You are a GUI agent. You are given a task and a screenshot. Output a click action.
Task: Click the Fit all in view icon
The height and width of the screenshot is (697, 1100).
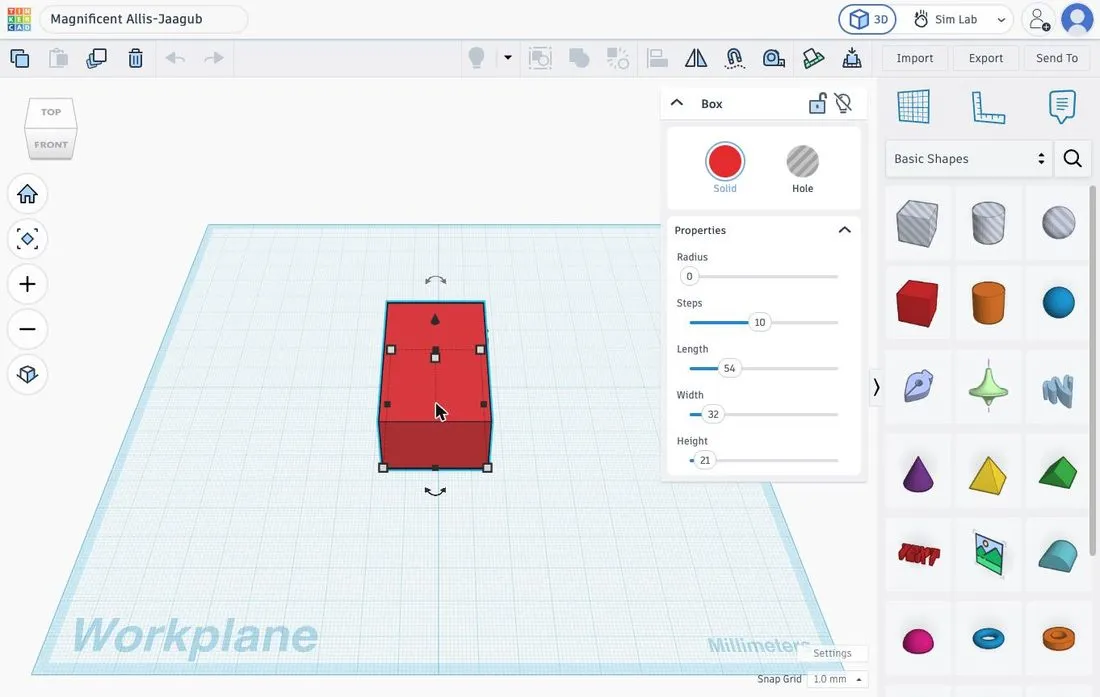pyautogui.click(x=27, y=239)
